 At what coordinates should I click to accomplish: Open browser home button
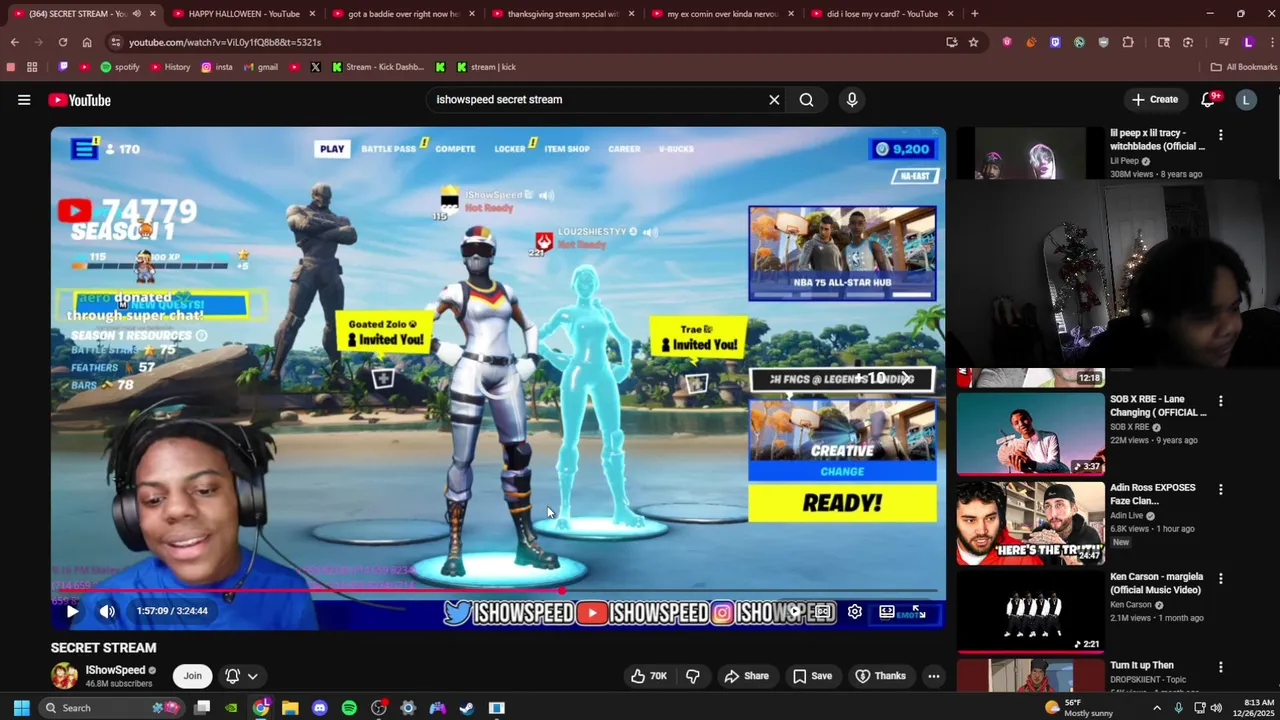[x=87, y=42]
